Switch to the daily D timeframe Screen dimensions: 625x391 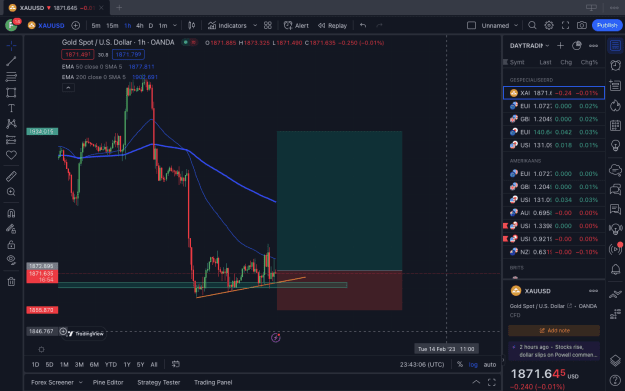click(x=151, y=26)
